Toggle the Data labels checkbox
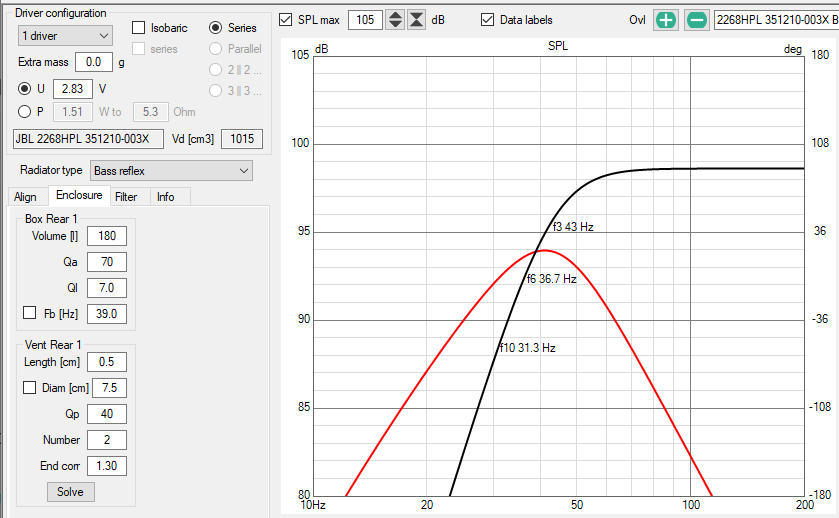 coord(487,20)
